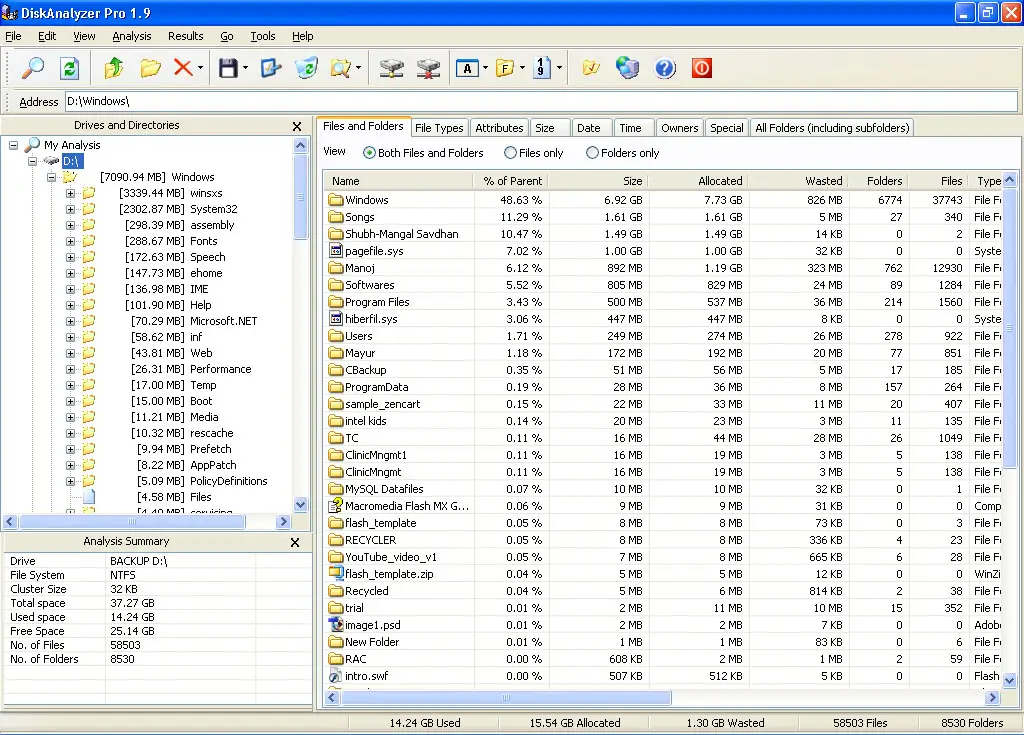The image size is (1024, 735).
Task: Select the Files only radio button
Action: [510, 153]
